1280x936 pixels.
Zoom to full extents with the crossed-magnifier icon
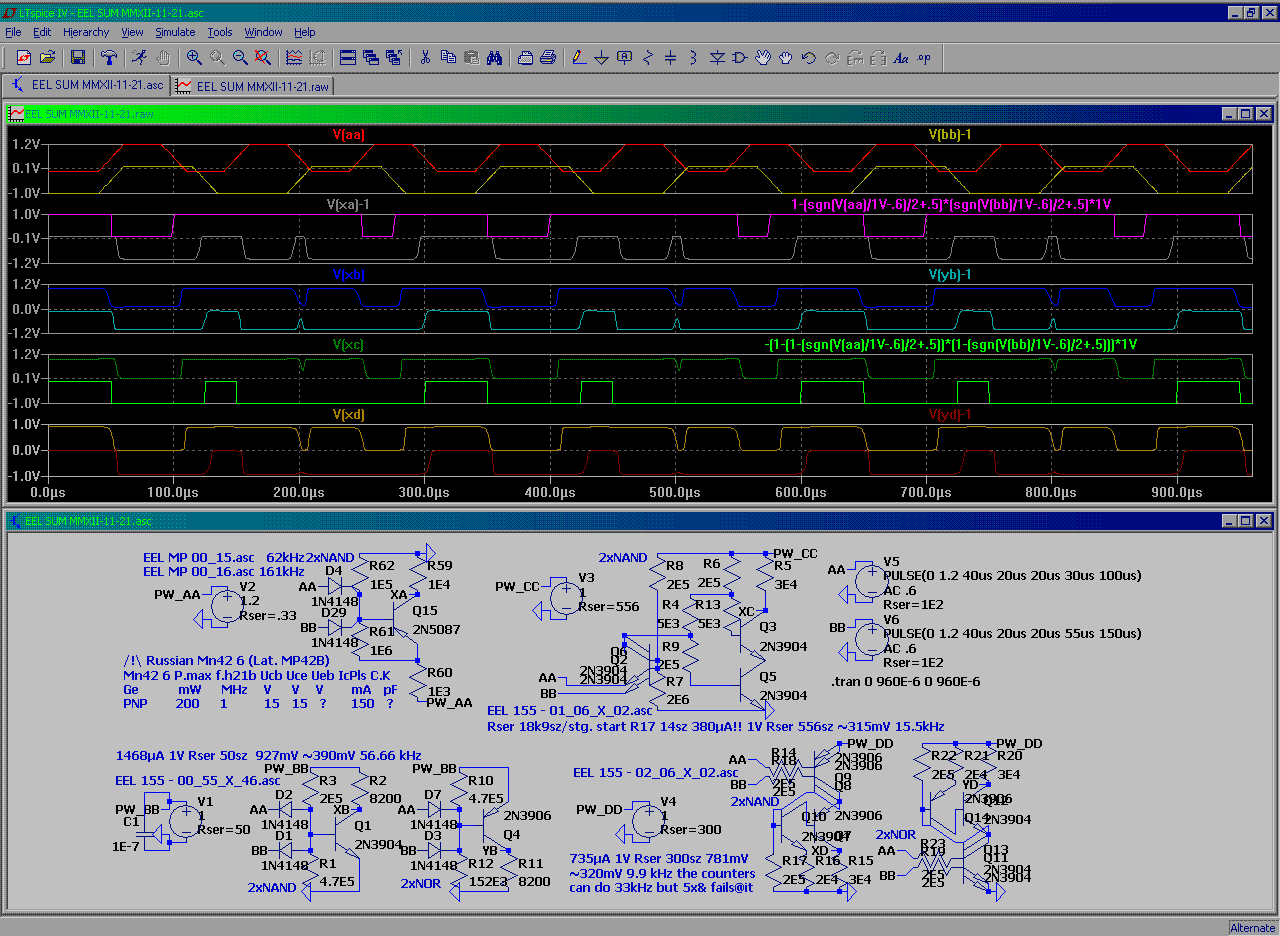(x=264, y=57)
